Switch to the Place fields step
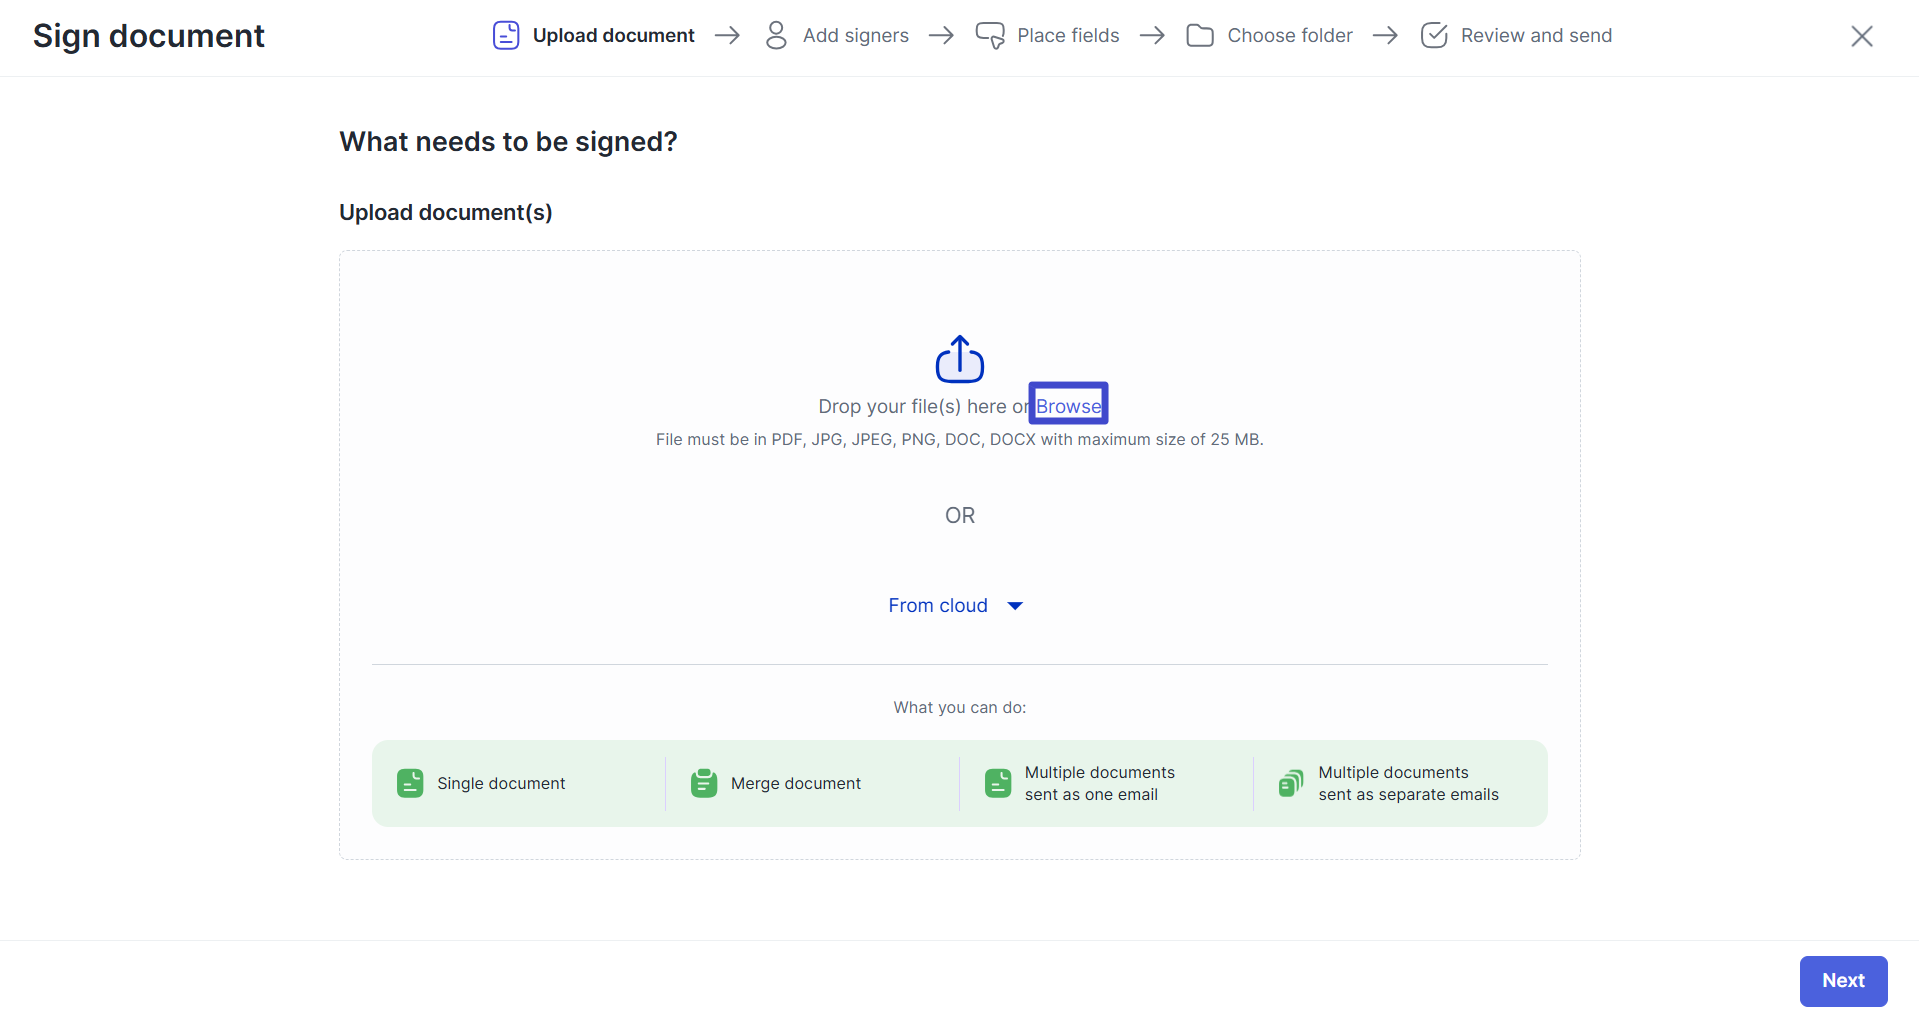Viewport: 1919px width, 1021px height. (x=1068, y=36)
